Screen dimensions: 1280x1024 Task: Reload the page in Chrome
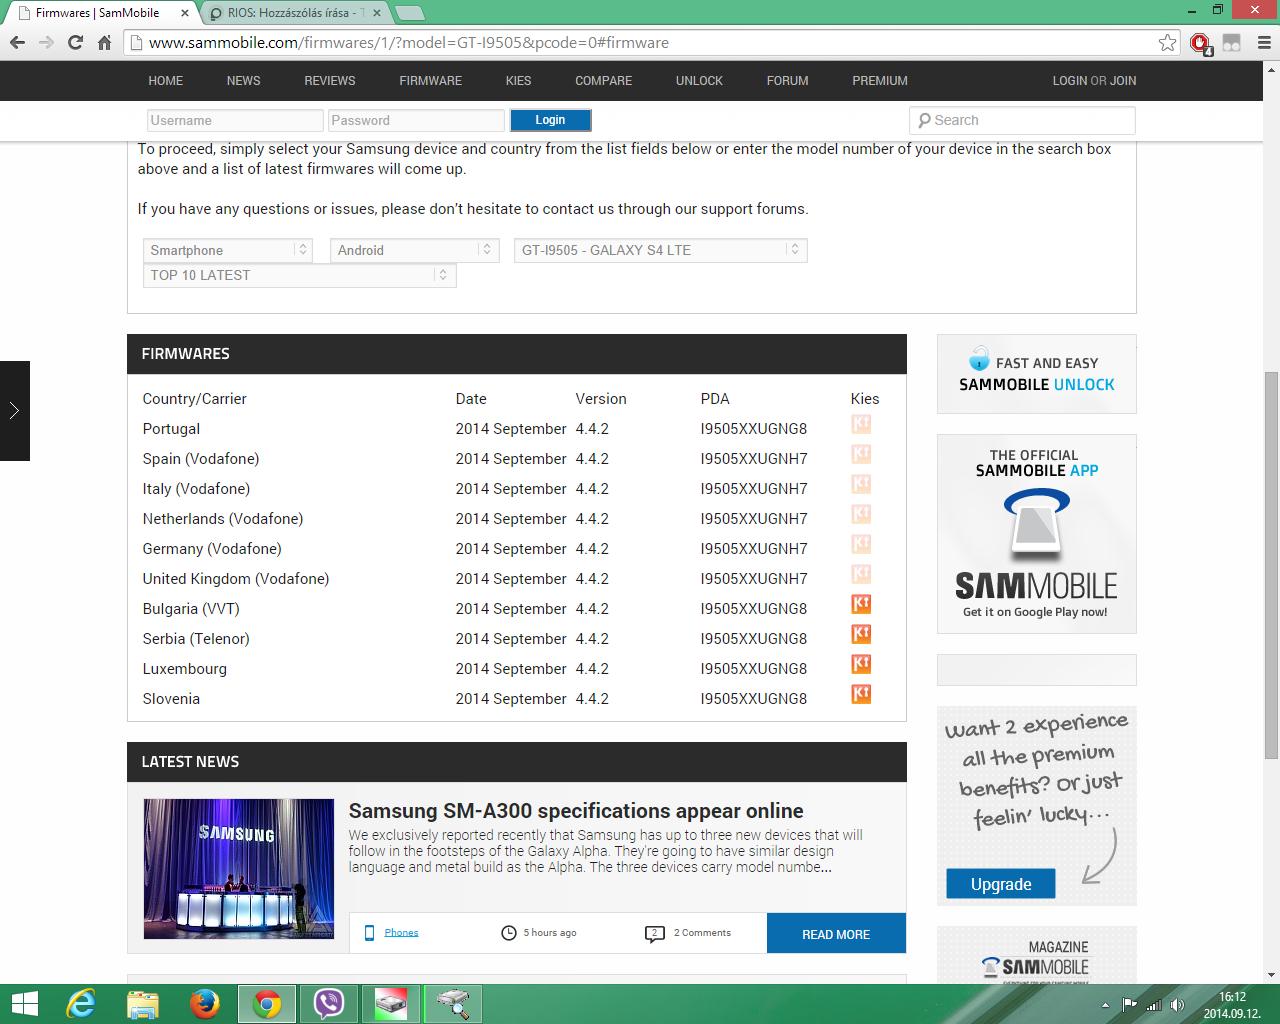pyautogui.click(x=75, y=43)
